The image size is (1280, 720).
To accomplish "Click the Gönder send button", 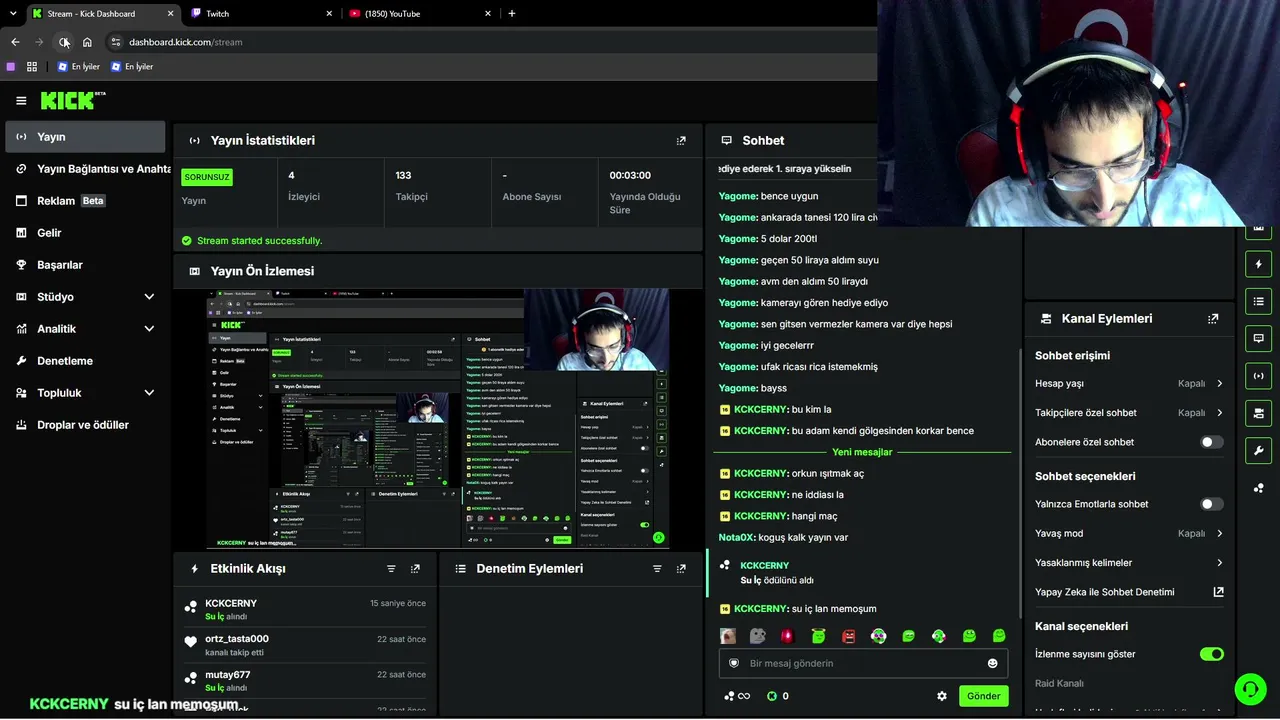I will click(x=983, y=696).
